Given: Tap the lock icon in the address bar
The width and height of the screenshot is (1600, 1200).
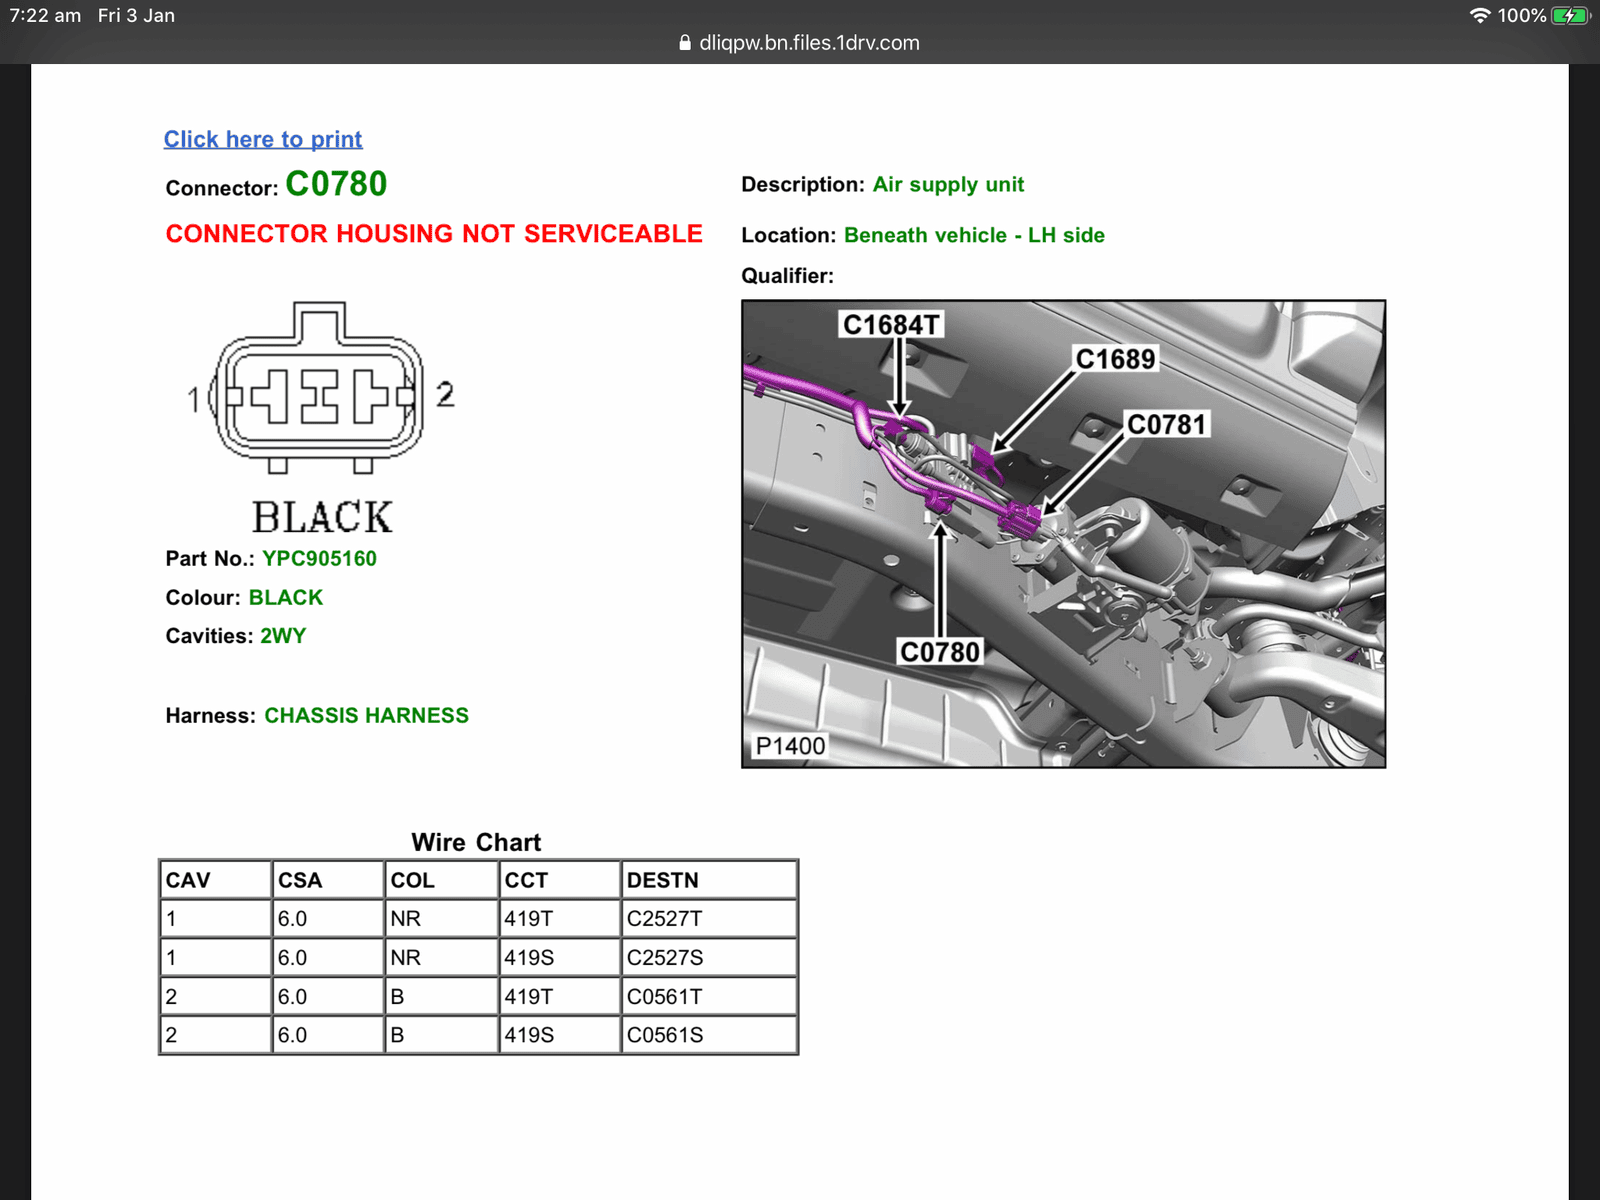Looking at the screenshot, I should 685,43.
